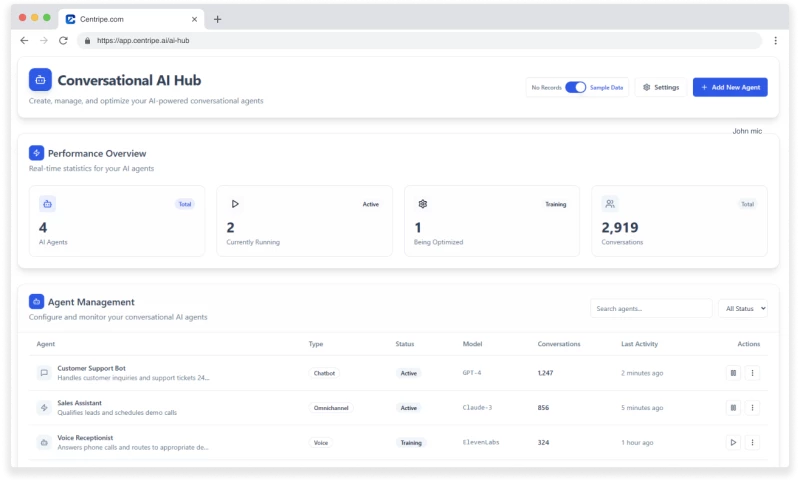The image size is (800, 480).
Task: Click the gear icon in Being Optimized card
Action: [423, 204]
